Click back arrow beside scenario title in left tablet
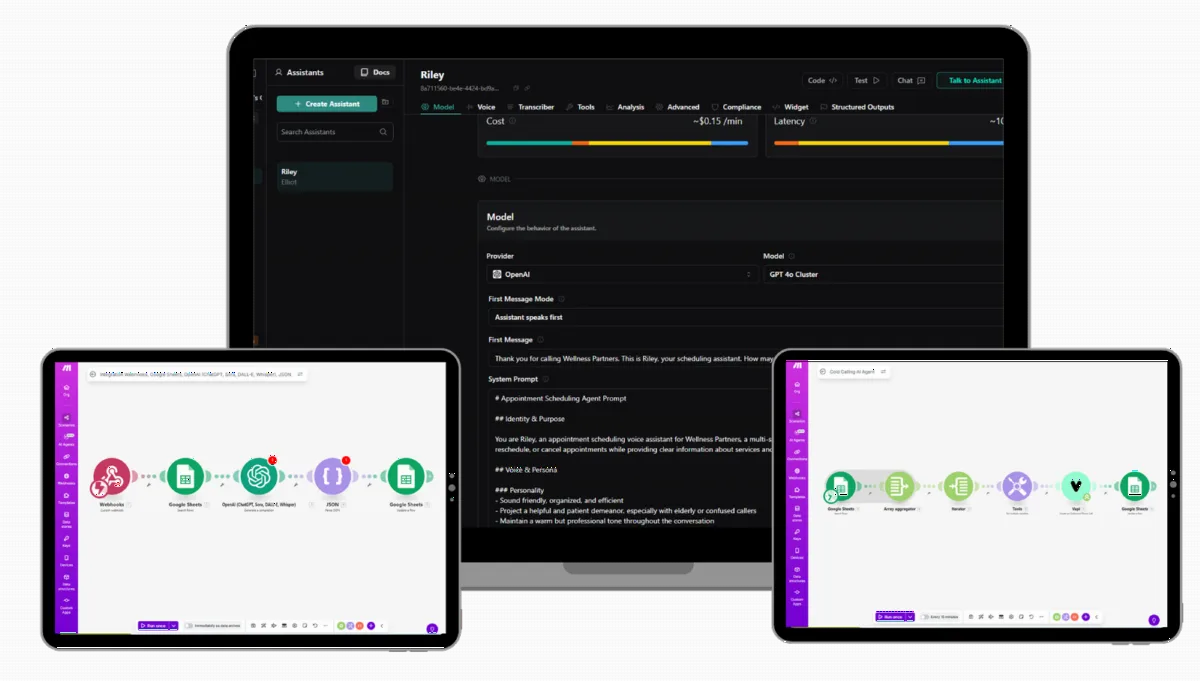The width and height of the screenshot is (1200, 681). pos(93,374)
